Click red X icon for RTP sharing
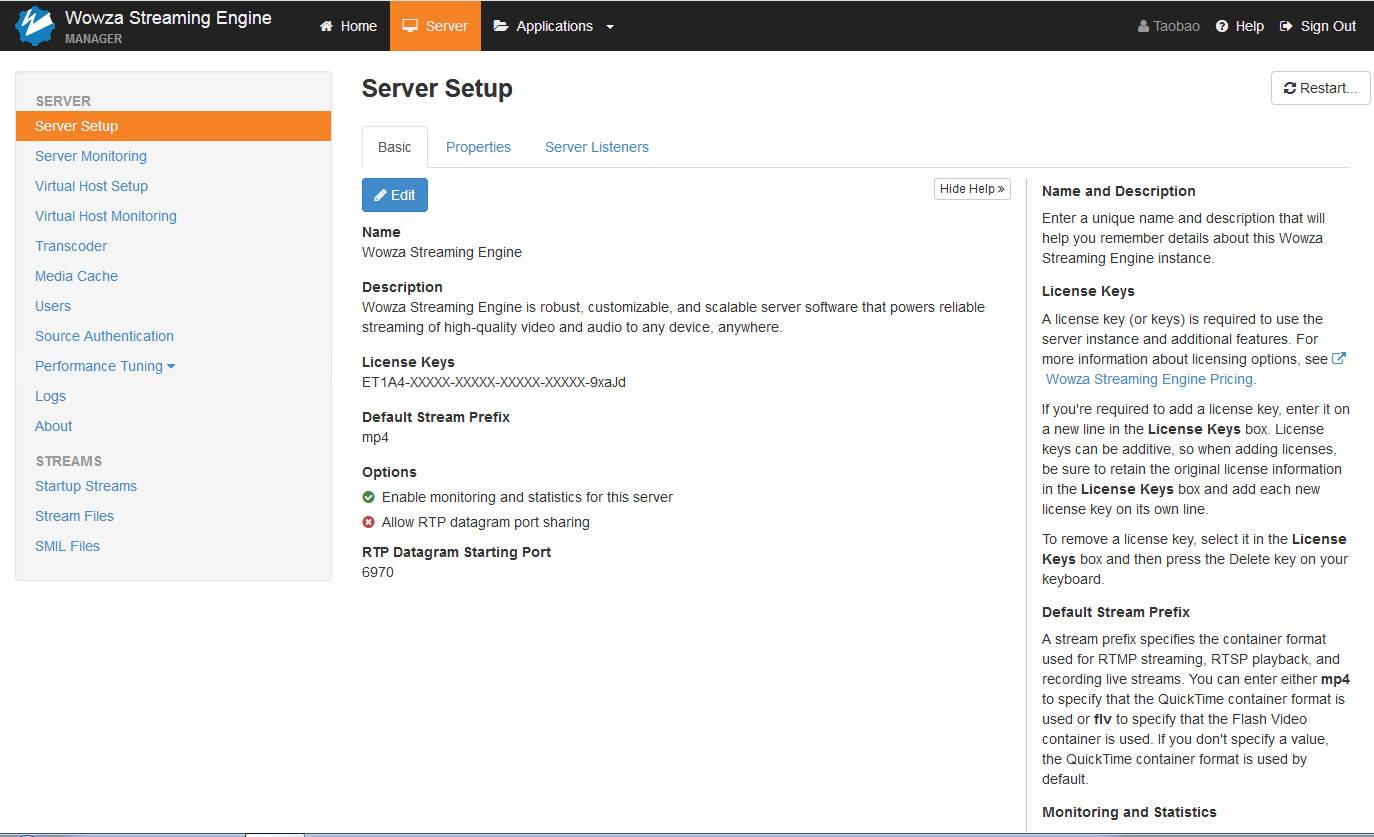The width and height of the screenshot is (1374, 837). 368,522
